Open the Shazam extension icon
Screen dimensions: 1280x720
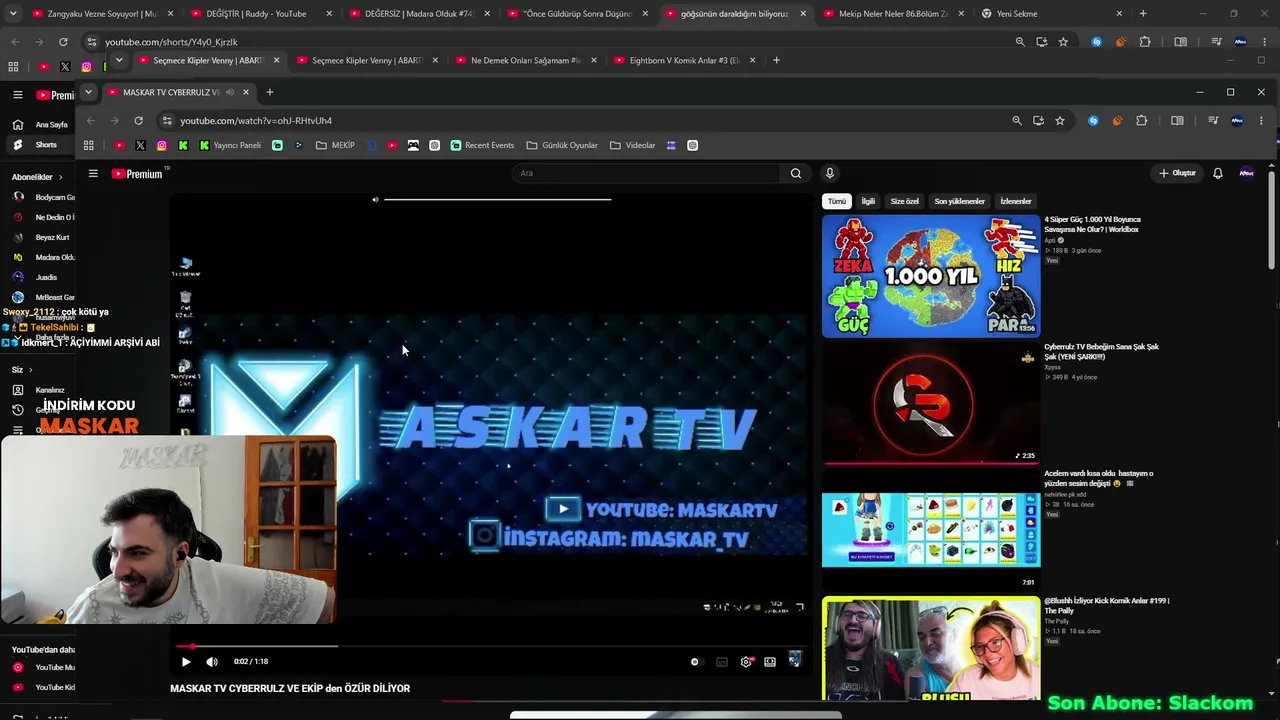coord(1093,121)
